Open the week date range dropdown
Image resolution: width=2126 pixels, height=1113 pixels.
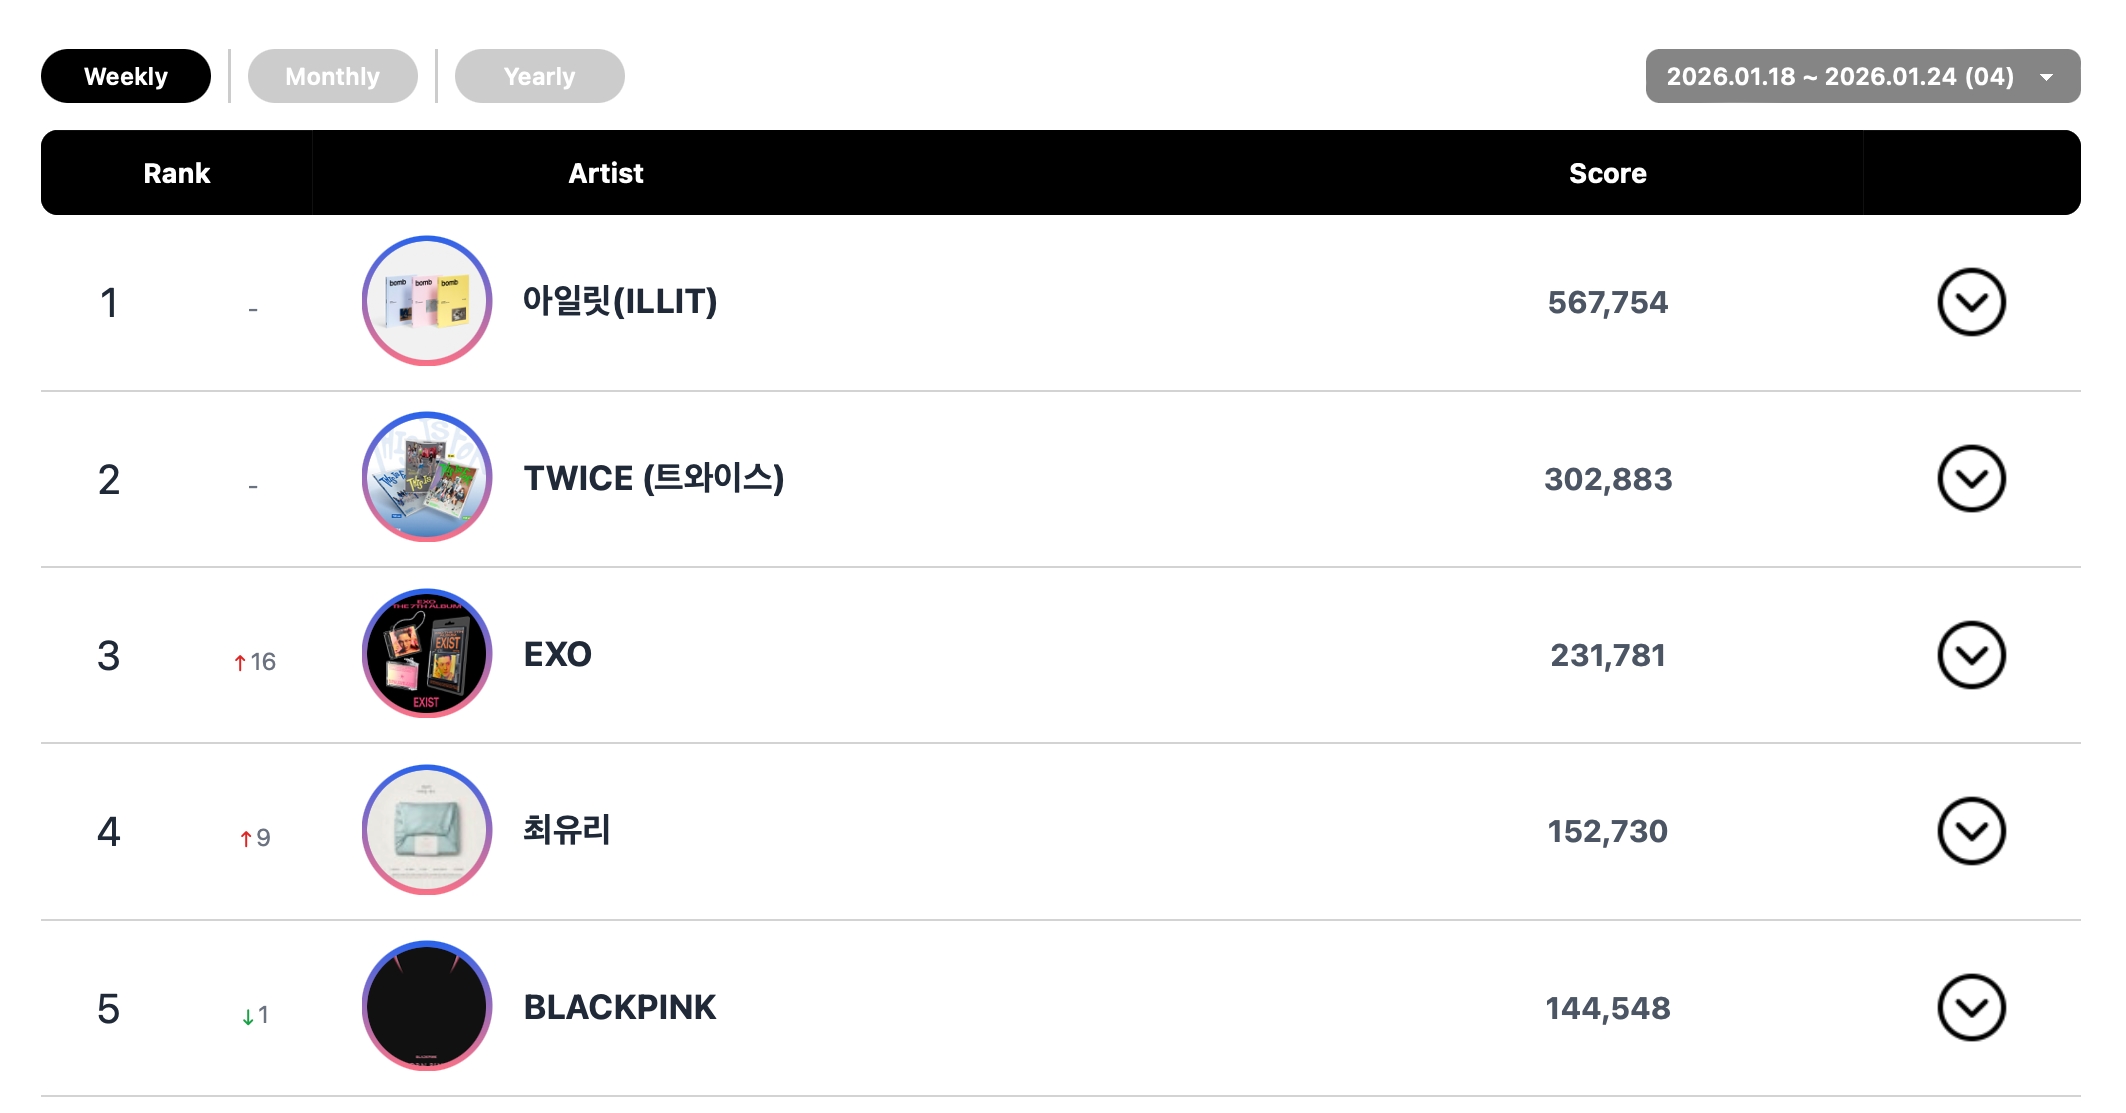[1862, 76]
